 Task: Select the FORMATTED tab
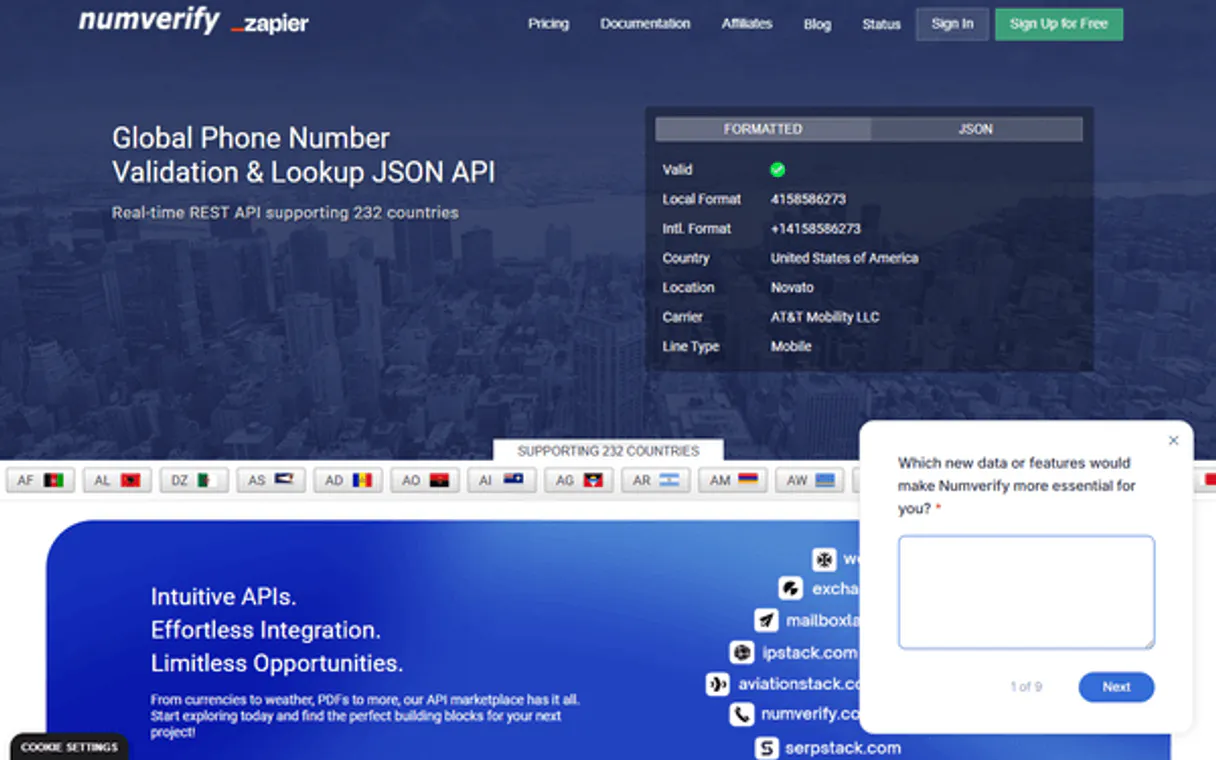pyautogui.click(x=762, y=129)
